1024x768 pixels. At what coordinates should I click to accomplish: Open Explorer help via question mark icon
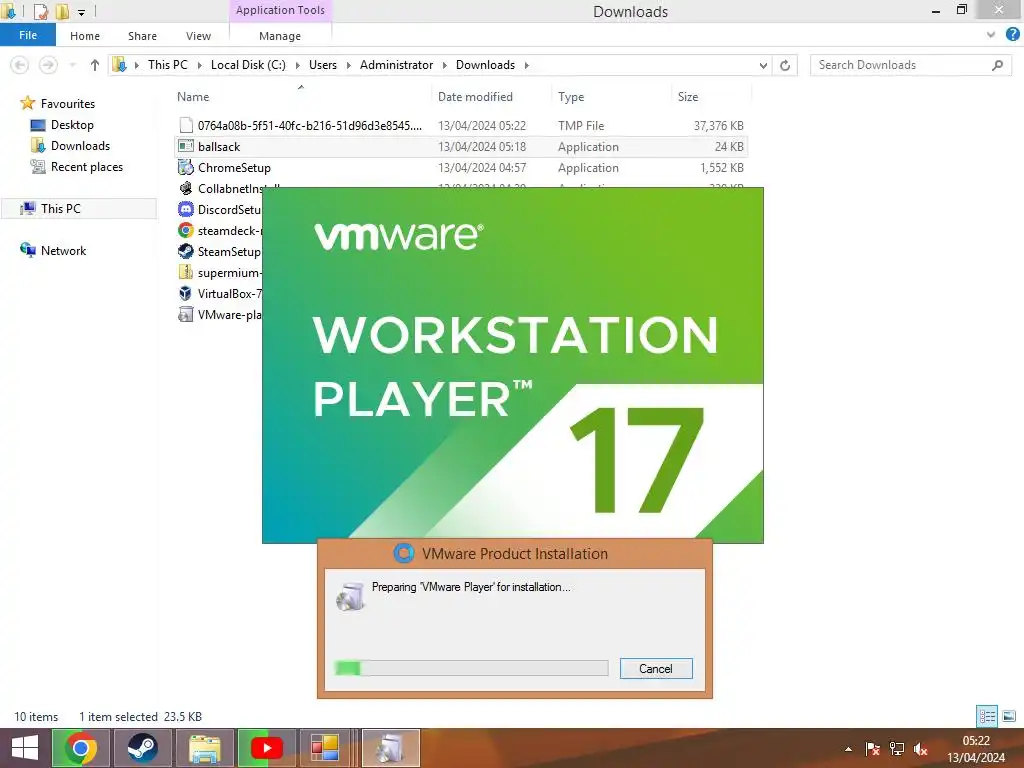click(x=1012, y=35)
